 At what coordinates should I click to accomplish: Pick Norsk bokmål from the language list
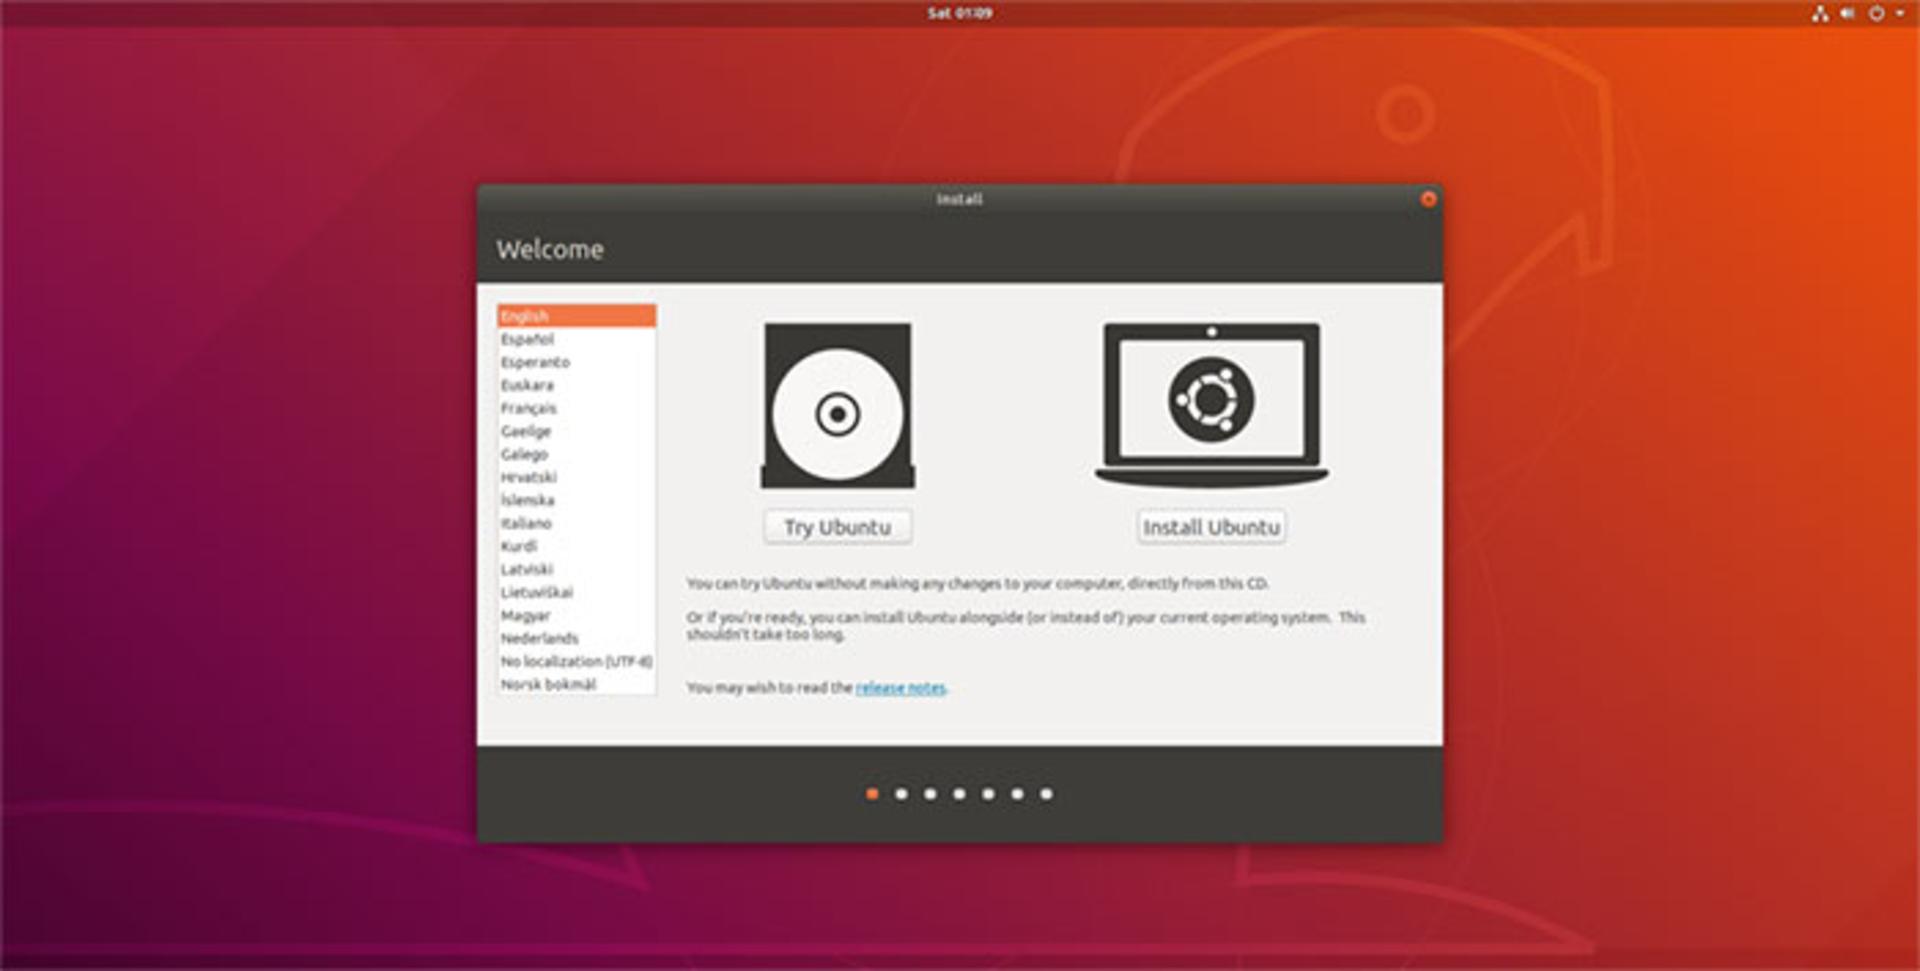click(576, 684)
